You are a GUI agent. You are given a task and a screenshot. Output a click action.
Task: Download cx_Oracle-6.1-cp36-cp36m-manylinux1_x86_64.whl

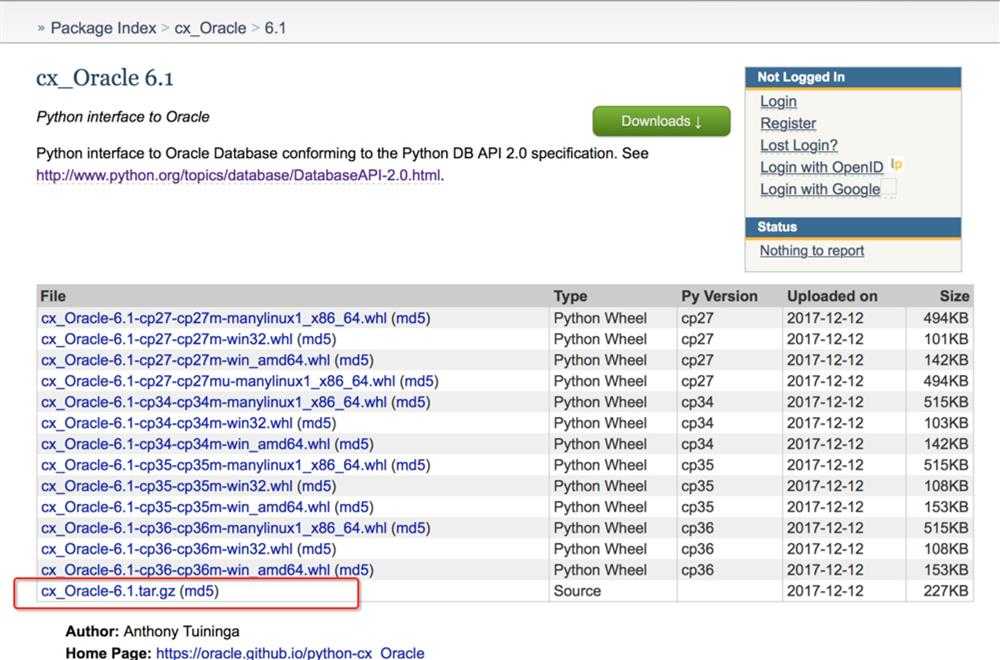click(214, 528)
